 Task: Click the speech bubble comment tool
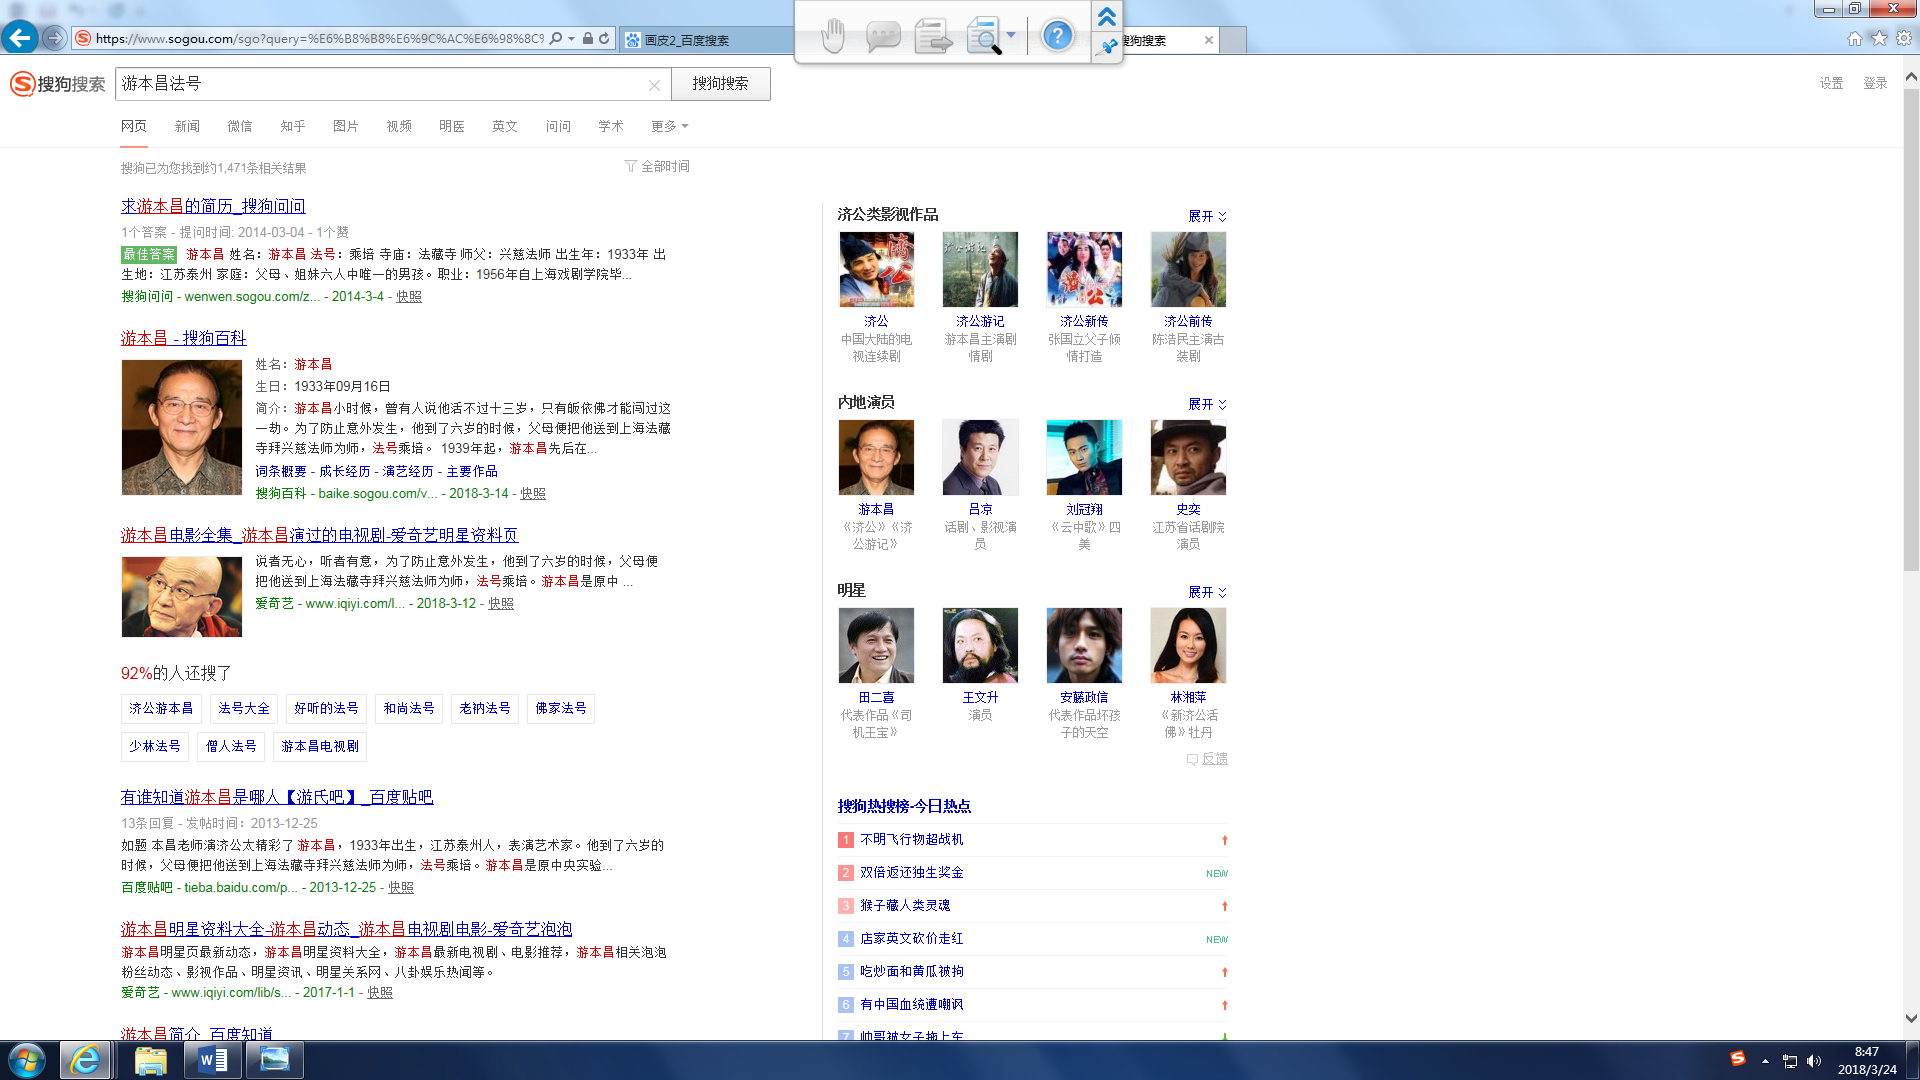(882, 37)
